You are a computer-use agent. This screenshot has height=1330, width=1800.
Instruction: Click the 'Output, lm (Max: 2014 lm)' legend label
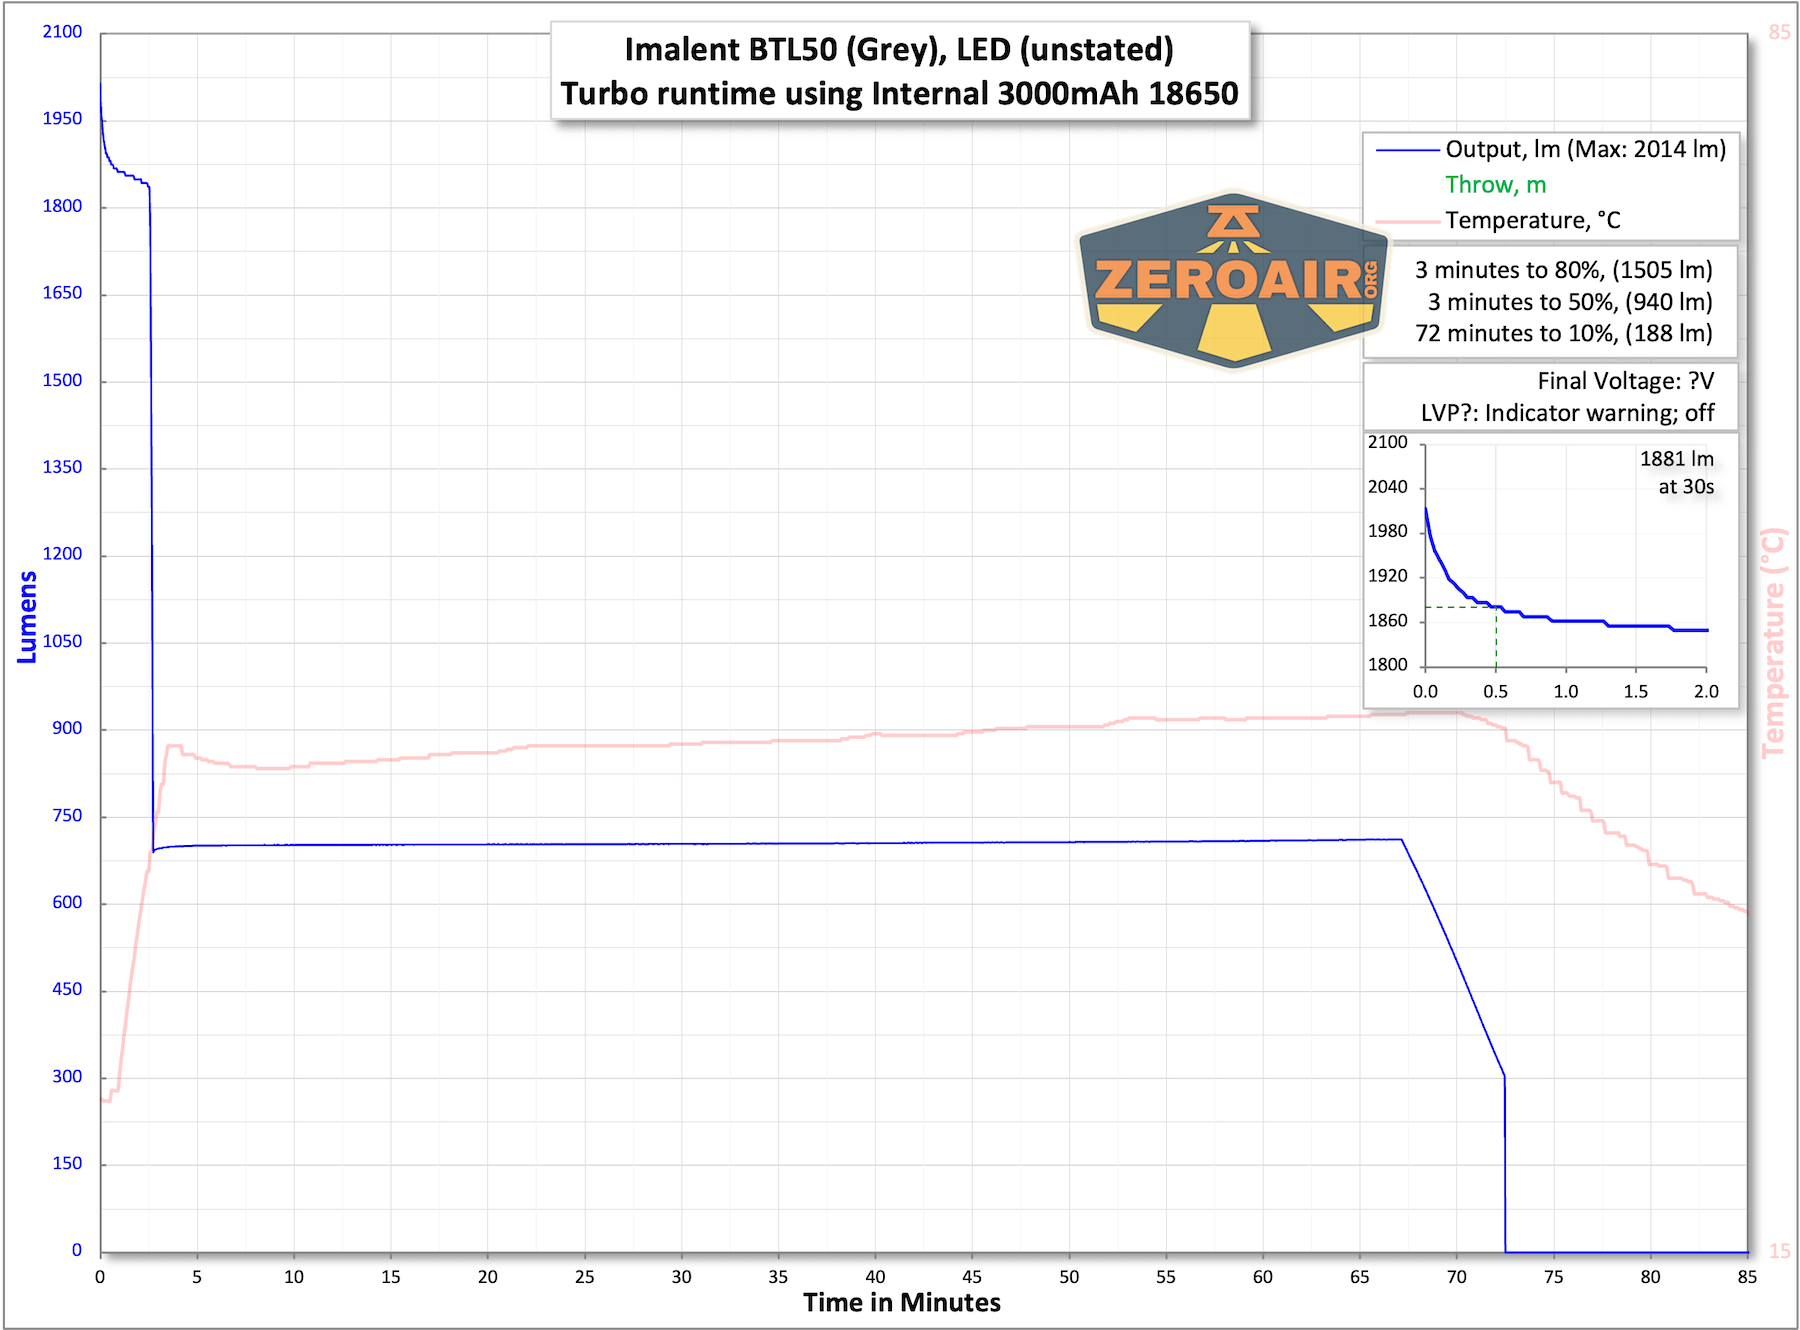[1585, 150]
